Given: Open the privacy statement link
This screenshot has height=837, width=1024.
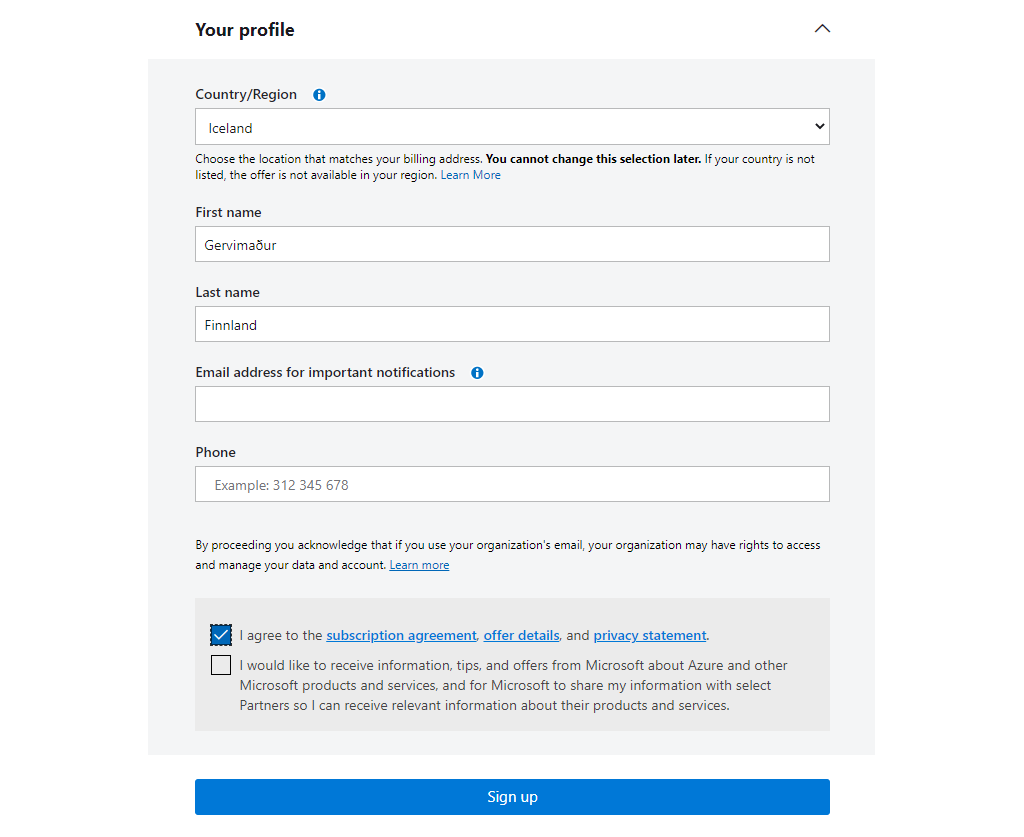Looking at the screenshot, I should click(x=650, y=635).
